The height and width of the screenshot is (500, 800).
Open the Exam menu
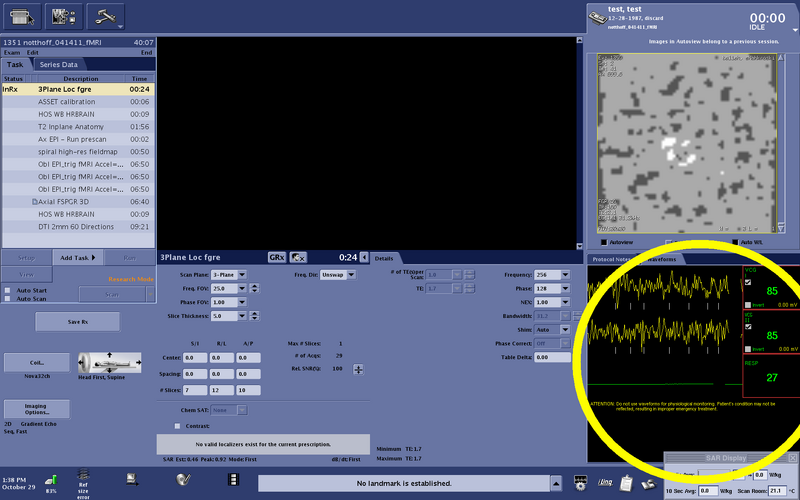point(12,53)
